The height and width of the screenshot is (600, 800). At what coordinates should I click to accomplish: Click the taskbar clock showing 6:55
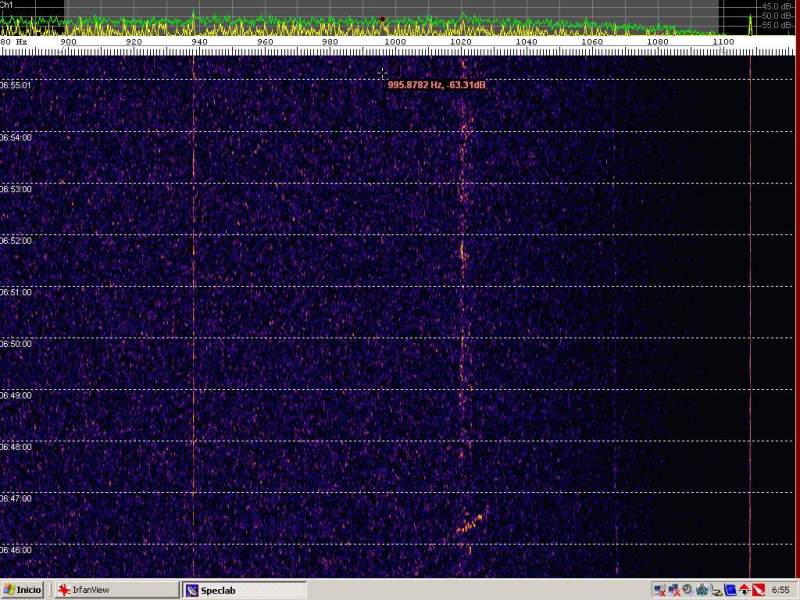(780, 590)
